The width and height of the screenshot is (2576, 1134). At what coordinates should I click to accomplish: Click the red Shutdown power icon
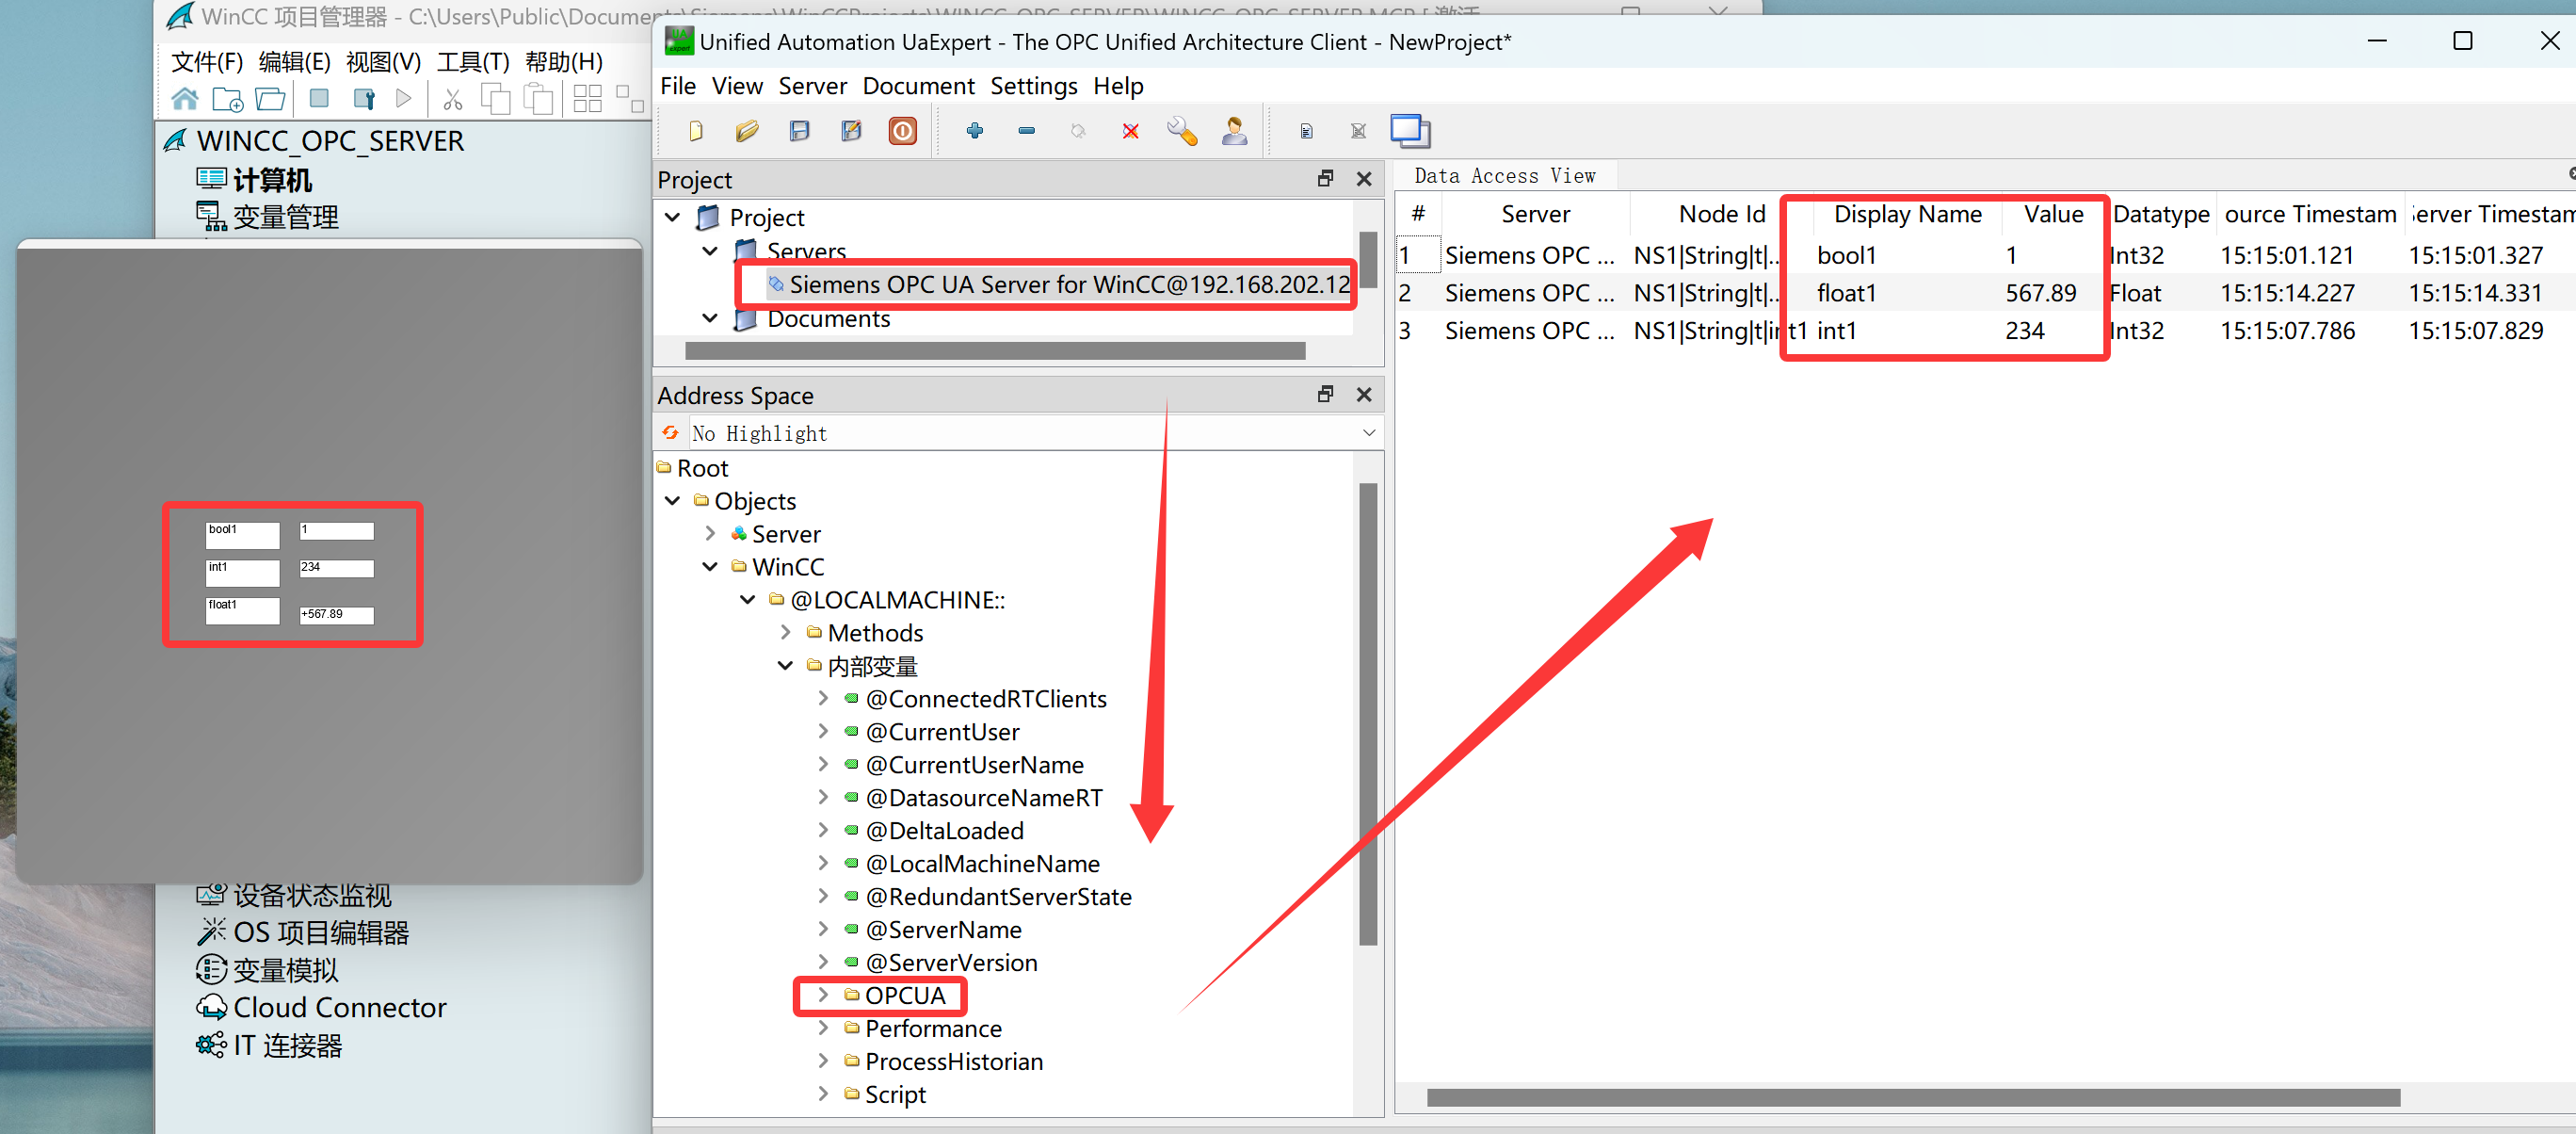click(902, 131)
